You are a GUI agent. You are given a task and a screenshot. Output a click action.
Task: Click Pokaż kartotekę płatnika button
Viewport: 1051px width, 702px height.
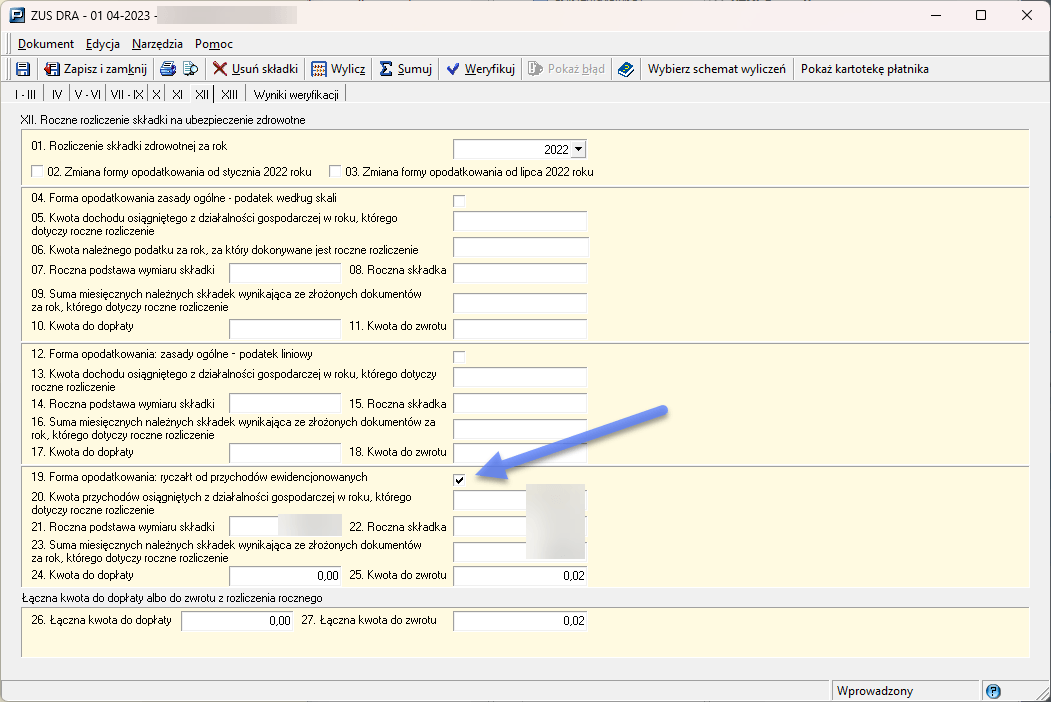tap(865, 69)
